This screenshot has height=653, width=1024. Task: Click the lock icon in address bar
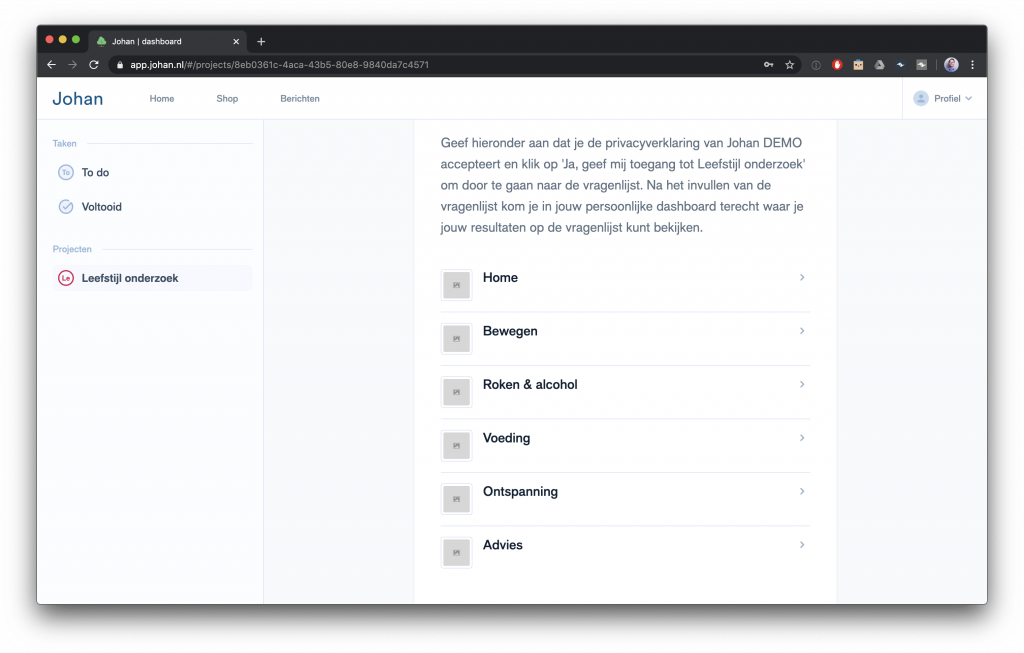click(120, 65)
